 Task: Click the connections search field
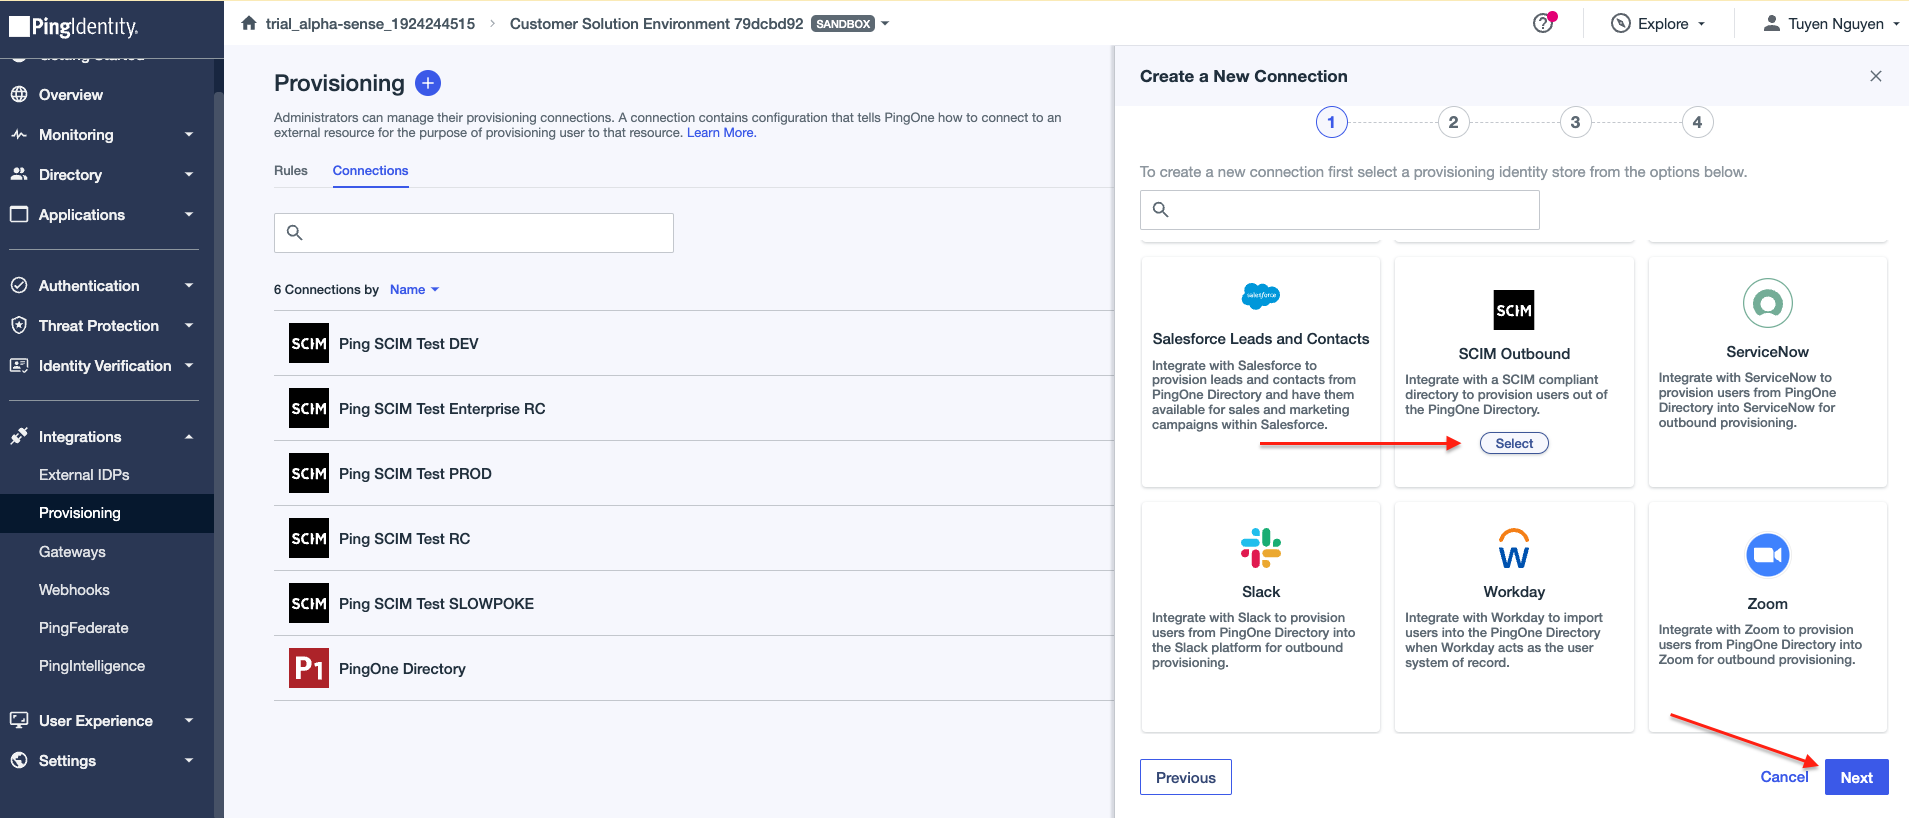(x=474, y=232)
